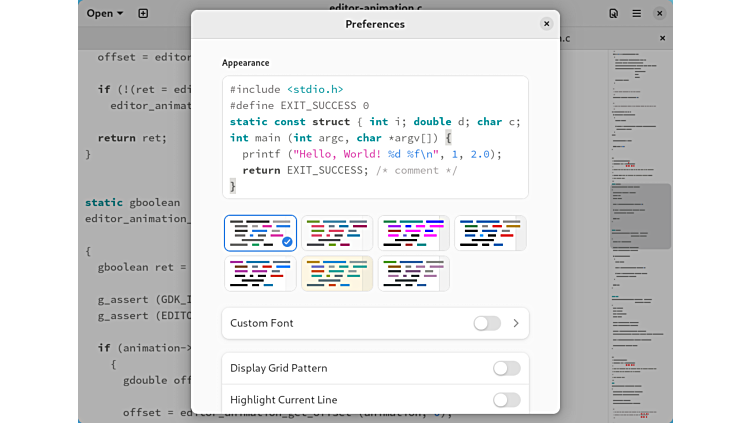This screenshot has height=423, width=752.
Task: Turn on Highlight Current Line
Action: tap(506, 400)
